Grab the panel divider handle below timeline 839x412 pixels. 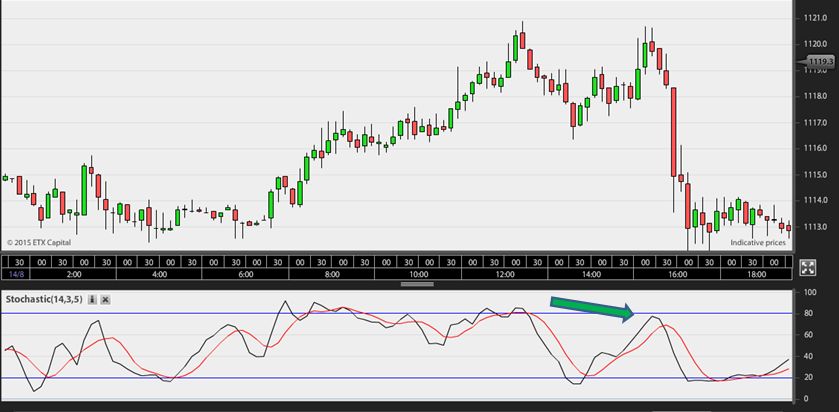pyautogui.click(x=417, y=284)
